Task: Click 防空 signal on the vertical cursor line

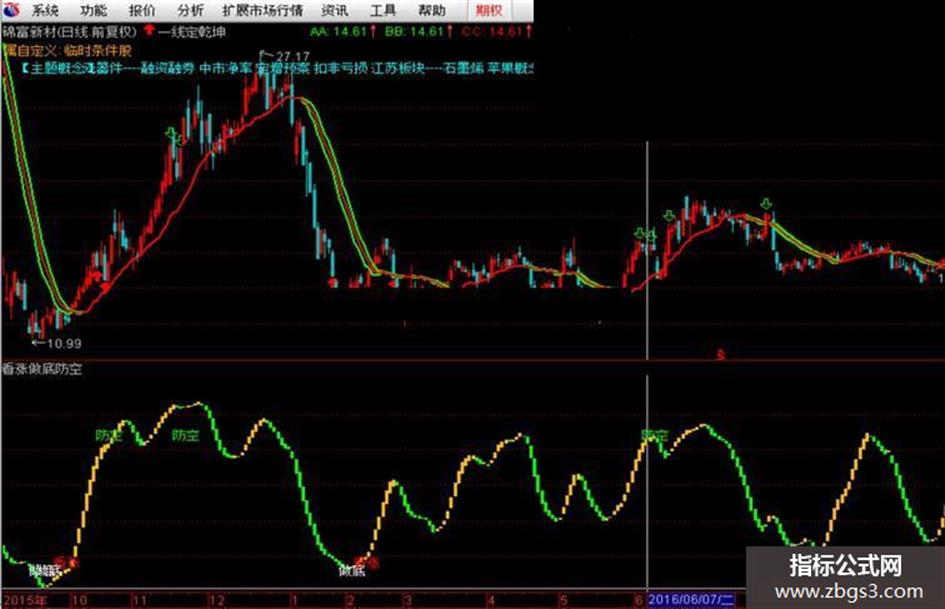Action: 655,435
